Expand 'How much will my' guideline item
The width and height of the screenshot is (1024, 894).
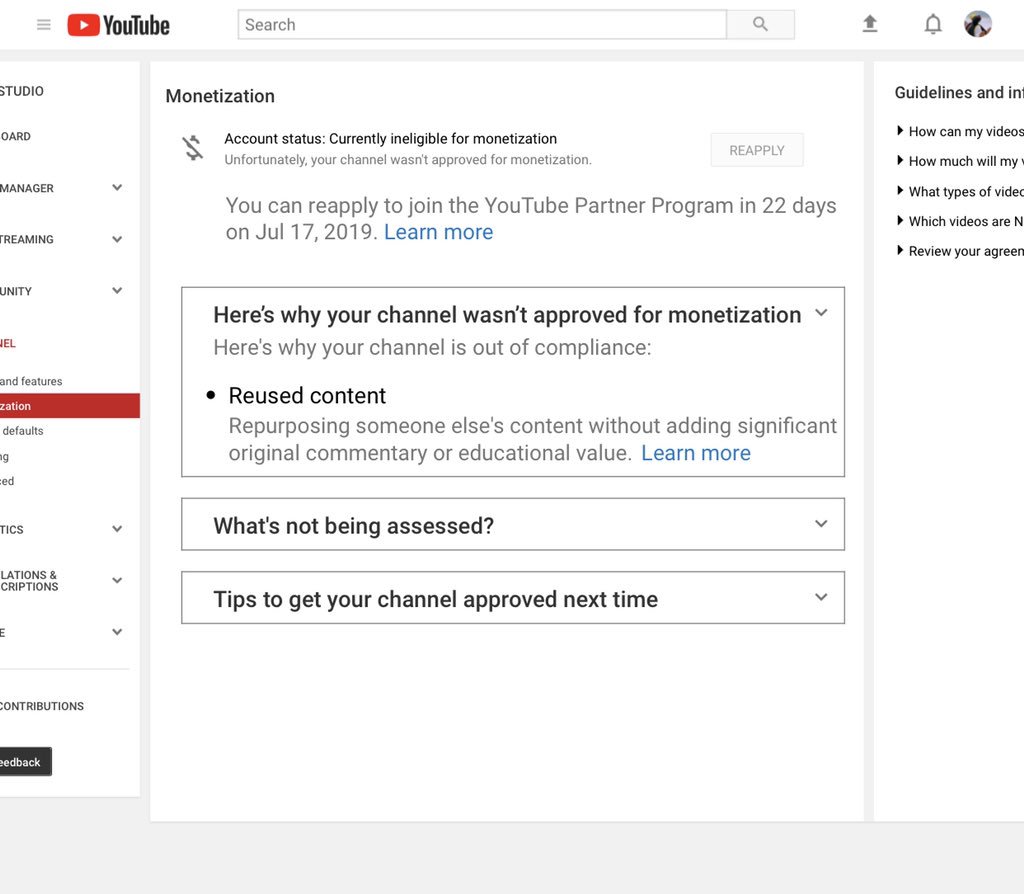point(960,161)
